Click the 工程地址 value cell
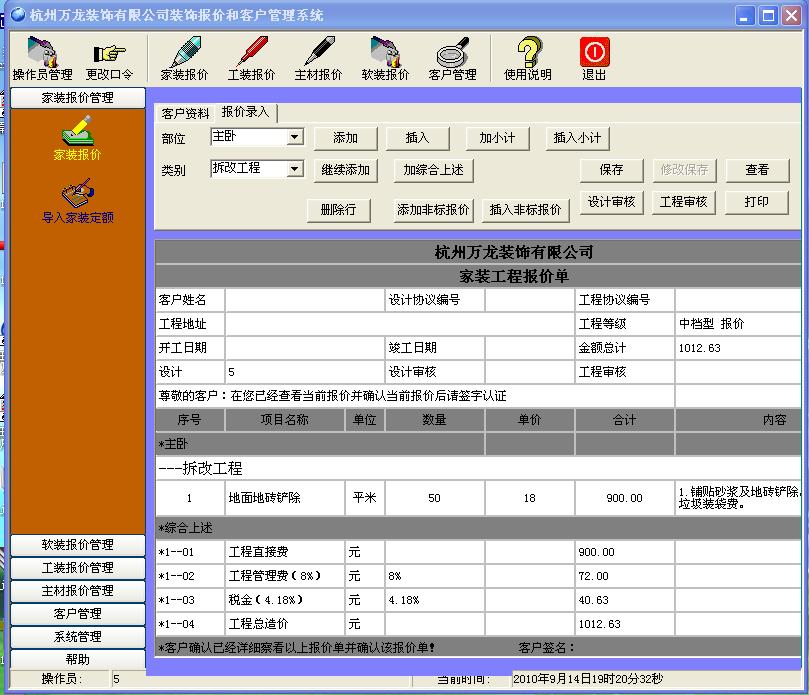 coord(399,324)
